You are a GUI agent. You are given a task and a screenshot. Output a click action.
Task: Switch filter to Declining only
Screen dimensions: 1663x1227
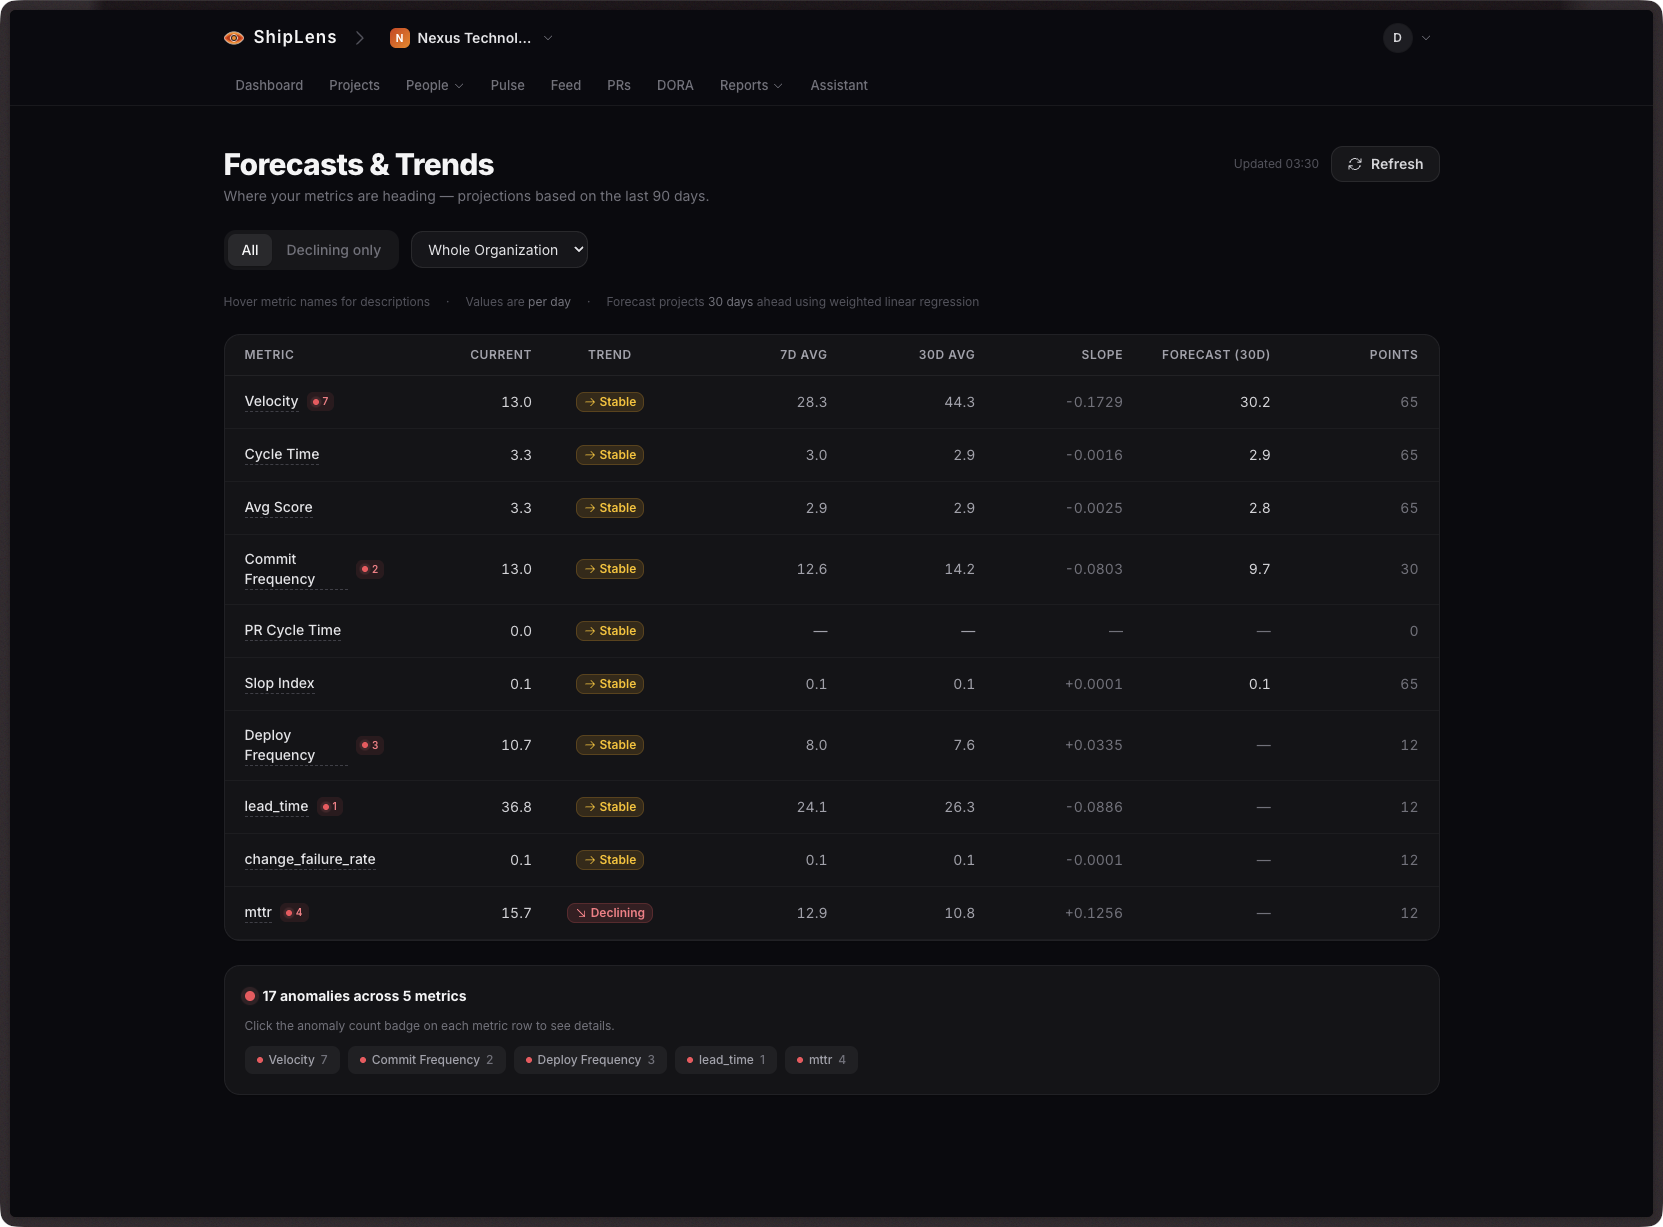[x=333, y=250]
